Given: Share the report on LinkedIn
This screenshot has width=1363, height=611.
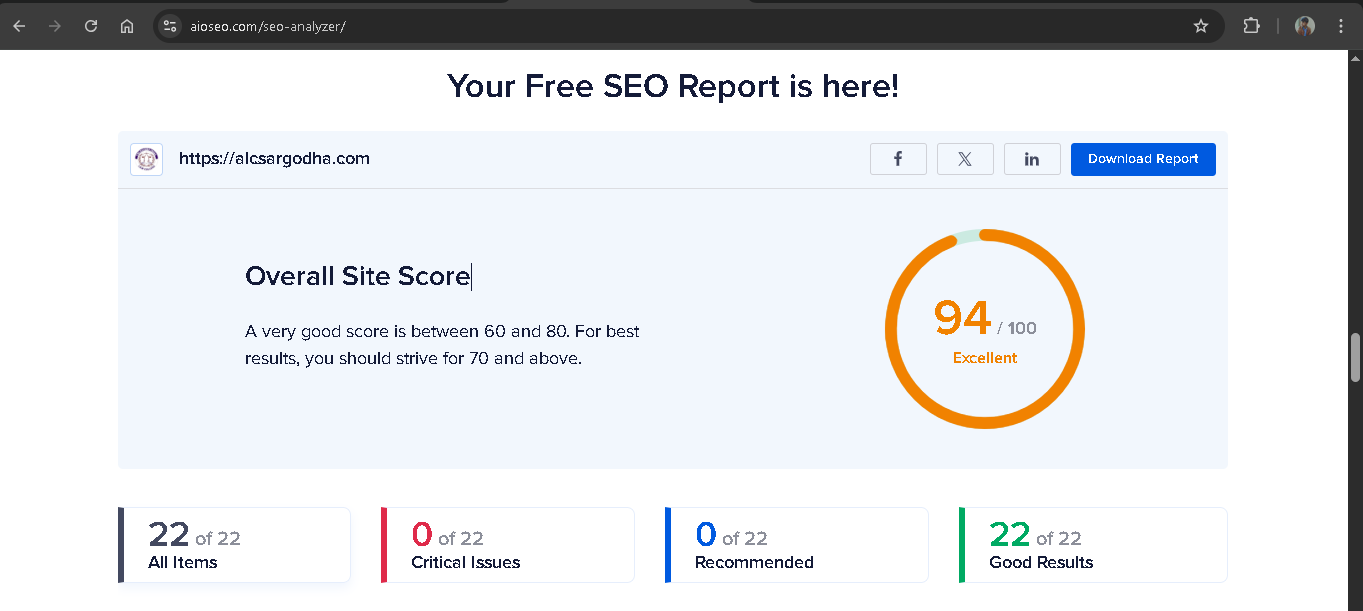Looking at the screenshot, I should pos(1032,159).
